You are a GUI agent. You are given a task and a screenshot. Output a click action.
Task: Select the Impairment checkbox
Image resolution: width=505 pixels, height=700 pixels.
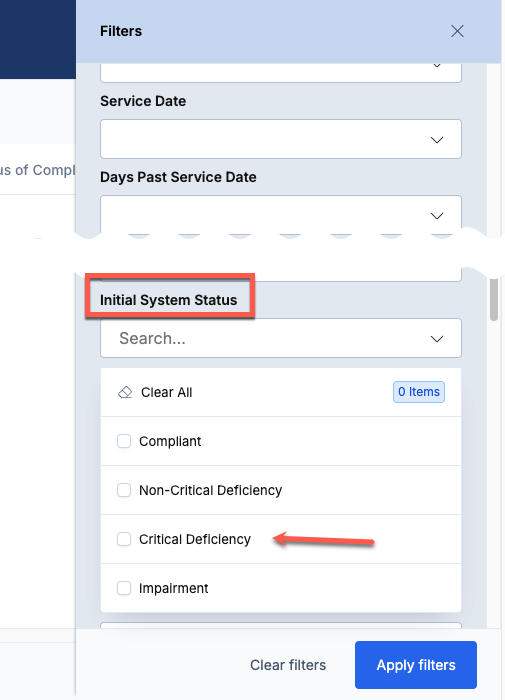click(x=124, y=588)
